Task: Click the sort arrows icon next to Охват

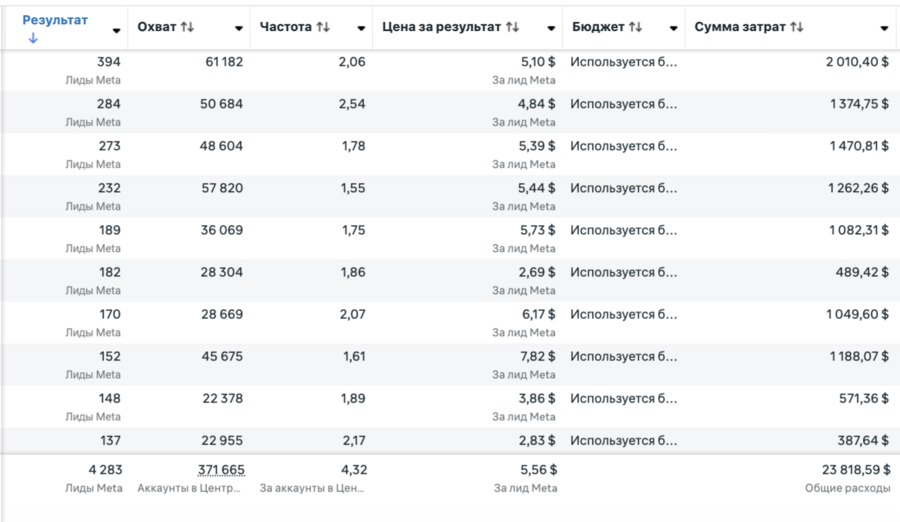Action: click(x=187, y=27)
